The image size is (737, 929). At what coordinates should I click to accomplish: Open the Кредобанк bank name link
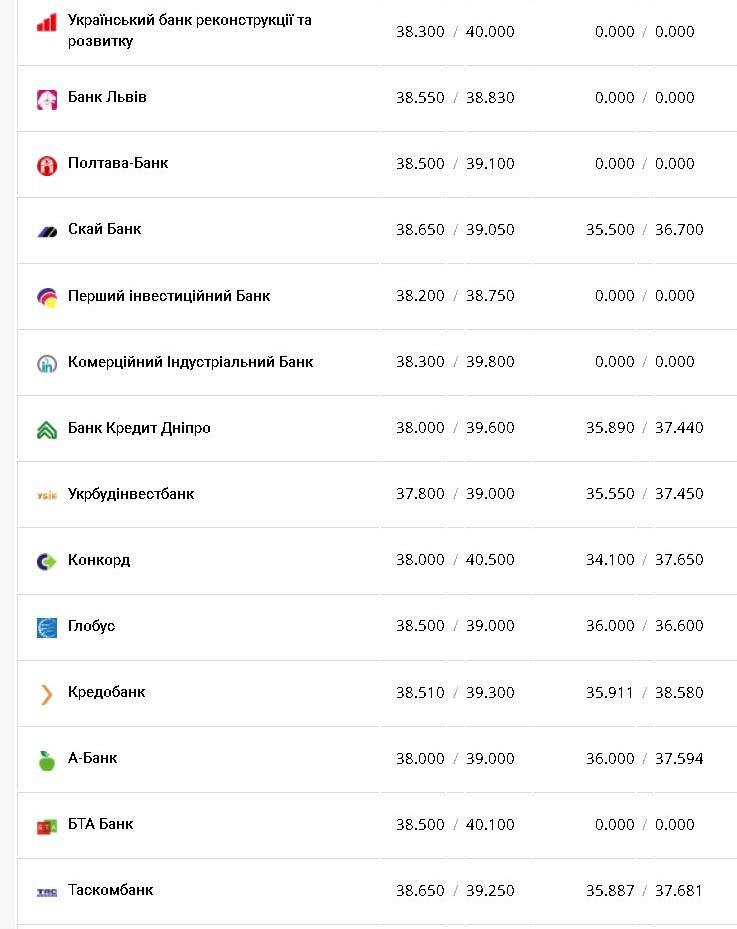coord(106,692)
